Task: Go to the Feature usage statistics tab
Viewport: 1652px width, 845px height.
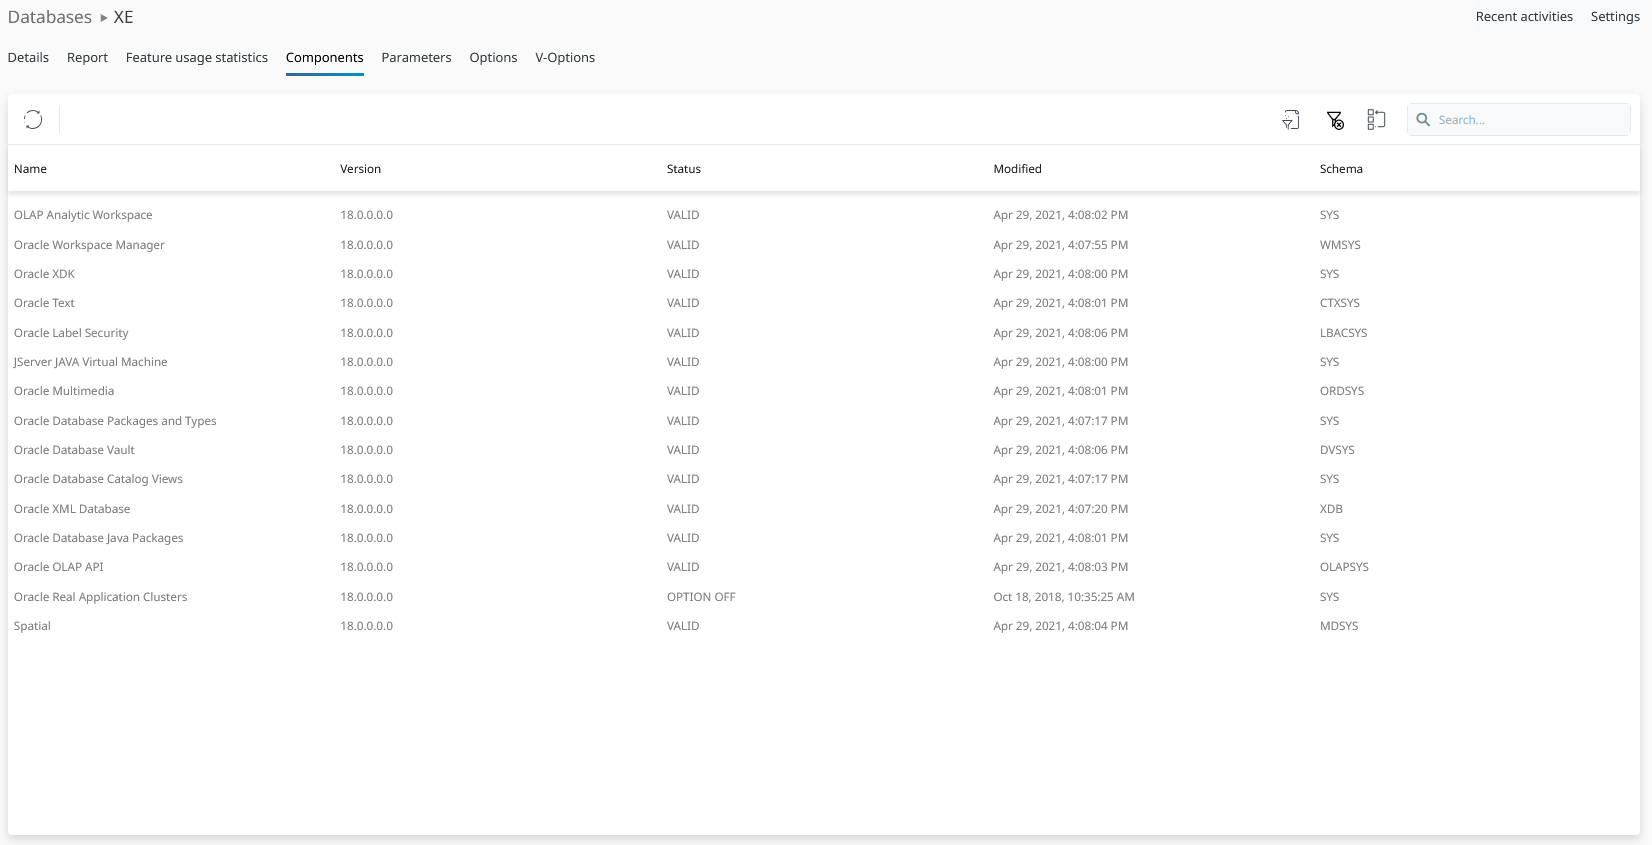Action: point(197,58)
